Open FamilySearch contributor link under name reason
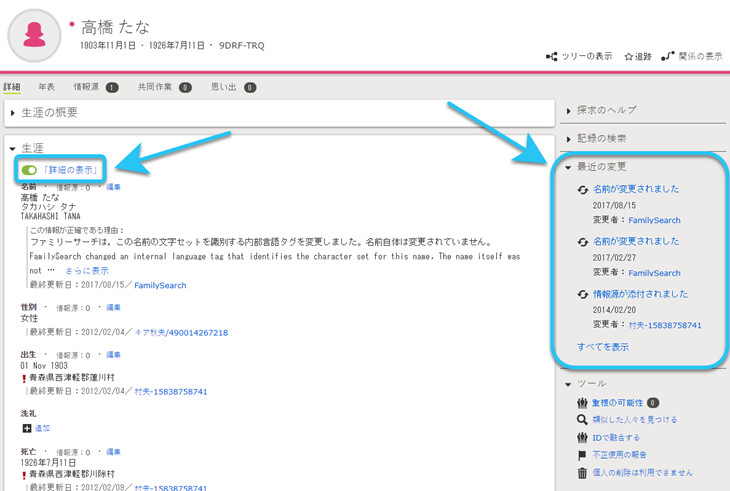The image size is (730, 491). [160, 285]
